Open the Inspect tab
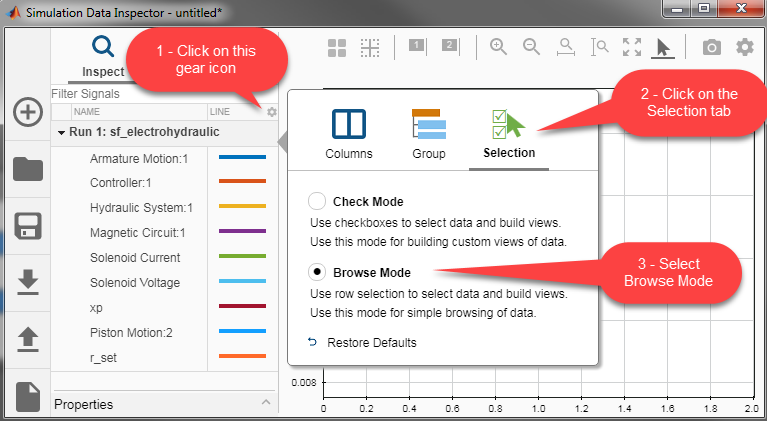 coord(103,55)
